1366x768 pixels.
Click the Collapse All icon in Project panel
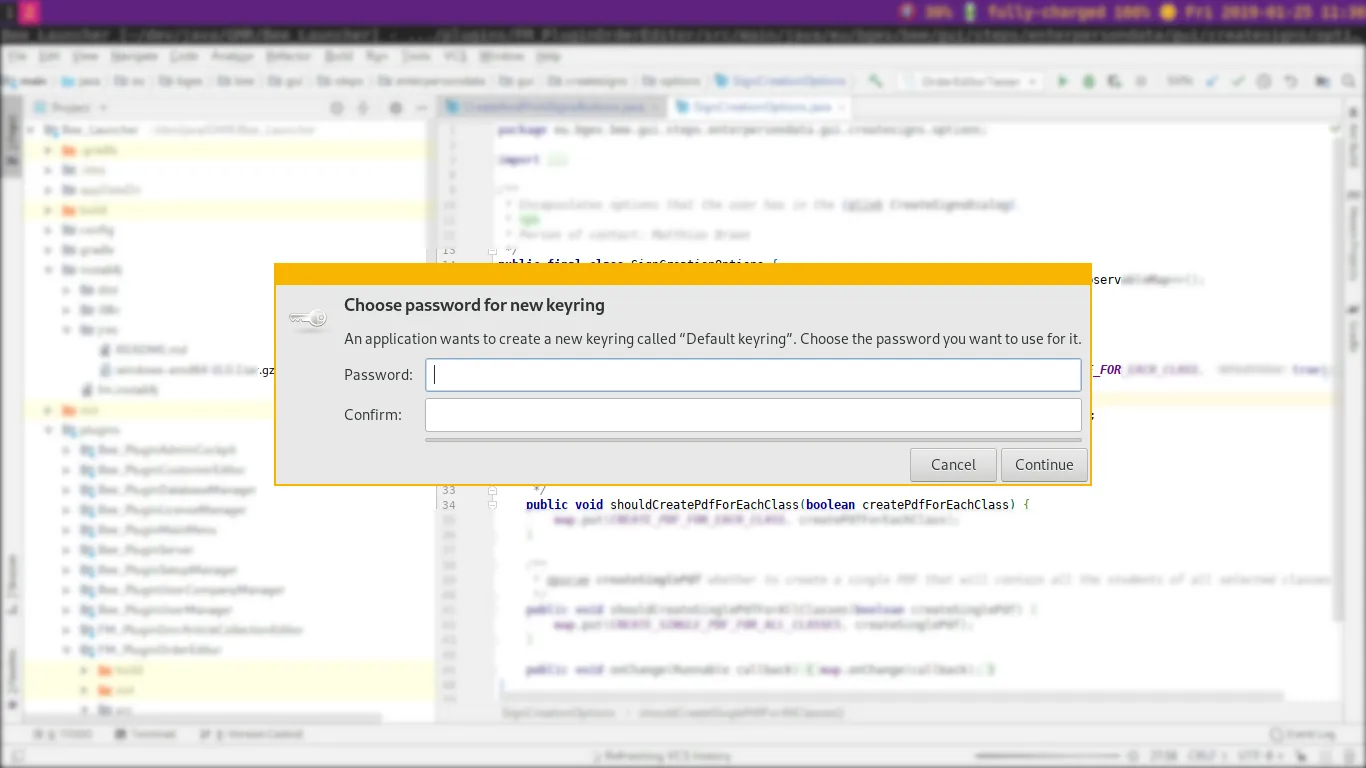coord(363,107)
